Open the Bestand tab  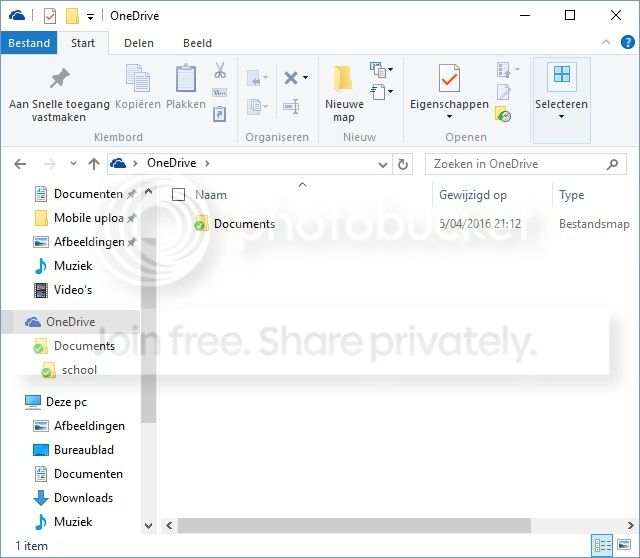pos(29,43)
